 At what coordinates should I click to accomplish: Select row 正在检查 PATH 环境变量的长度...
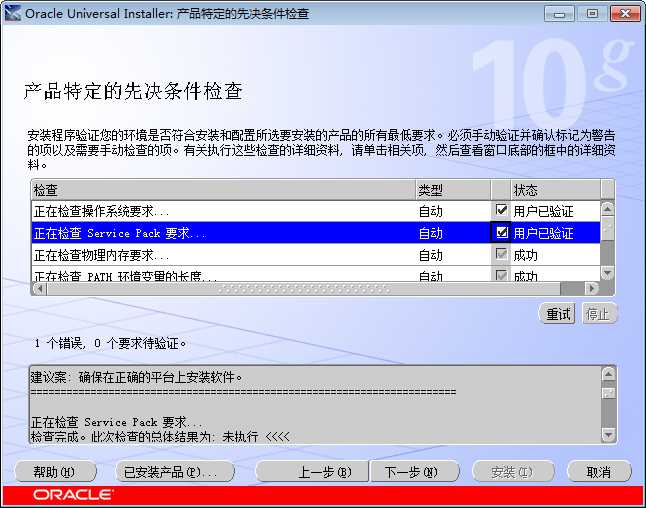tap(316, 274)
